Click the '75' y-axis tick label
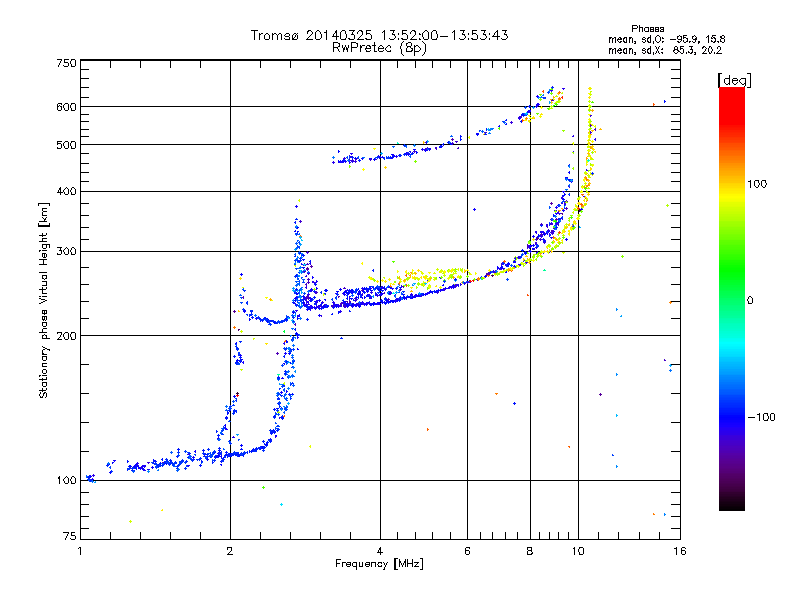800x600 pixels. (x=70, y=536)
